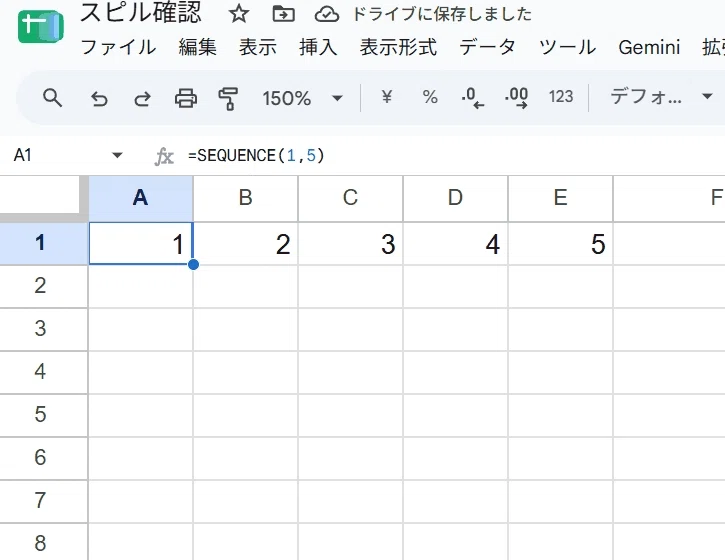Decrease decimal places

pos(473,98)
